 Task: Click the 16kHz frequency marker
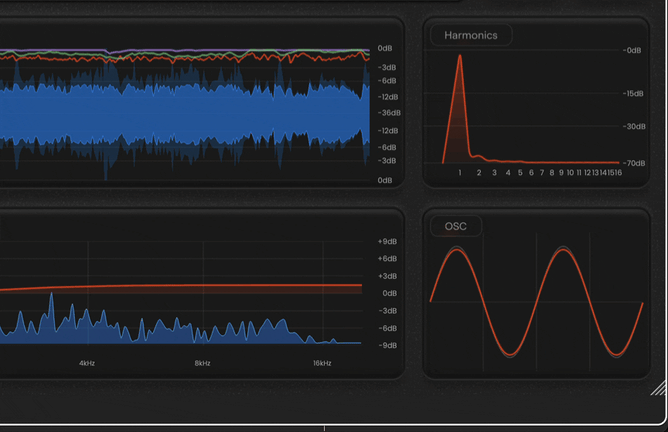pyautogui.click(x=322, y=363)
